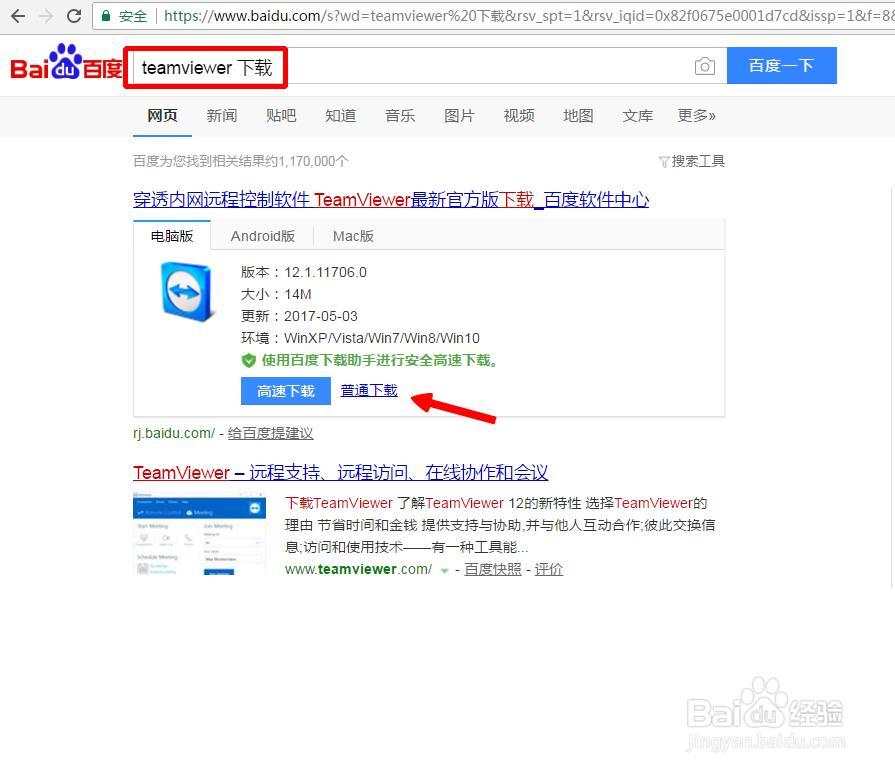Click the TeamViewer website screenshot thumbnail
The image size is (895, 772).
pyautogui.click(x=199, y=533)
